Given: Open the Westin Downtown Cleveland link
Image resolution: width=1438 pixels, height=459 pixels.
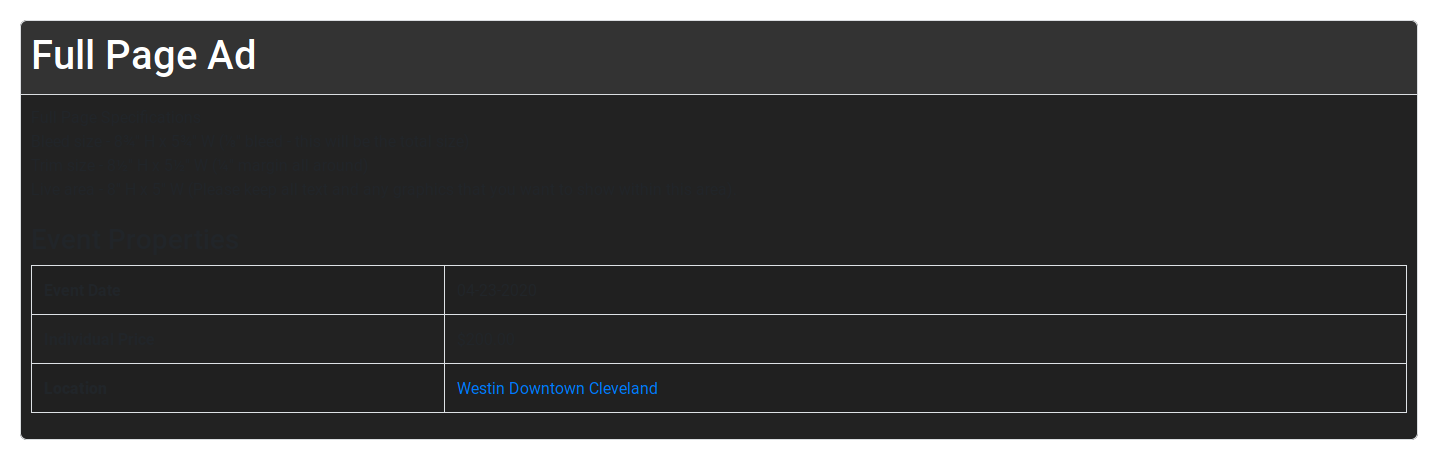Looking at the screenshot, I should point(557,388).
